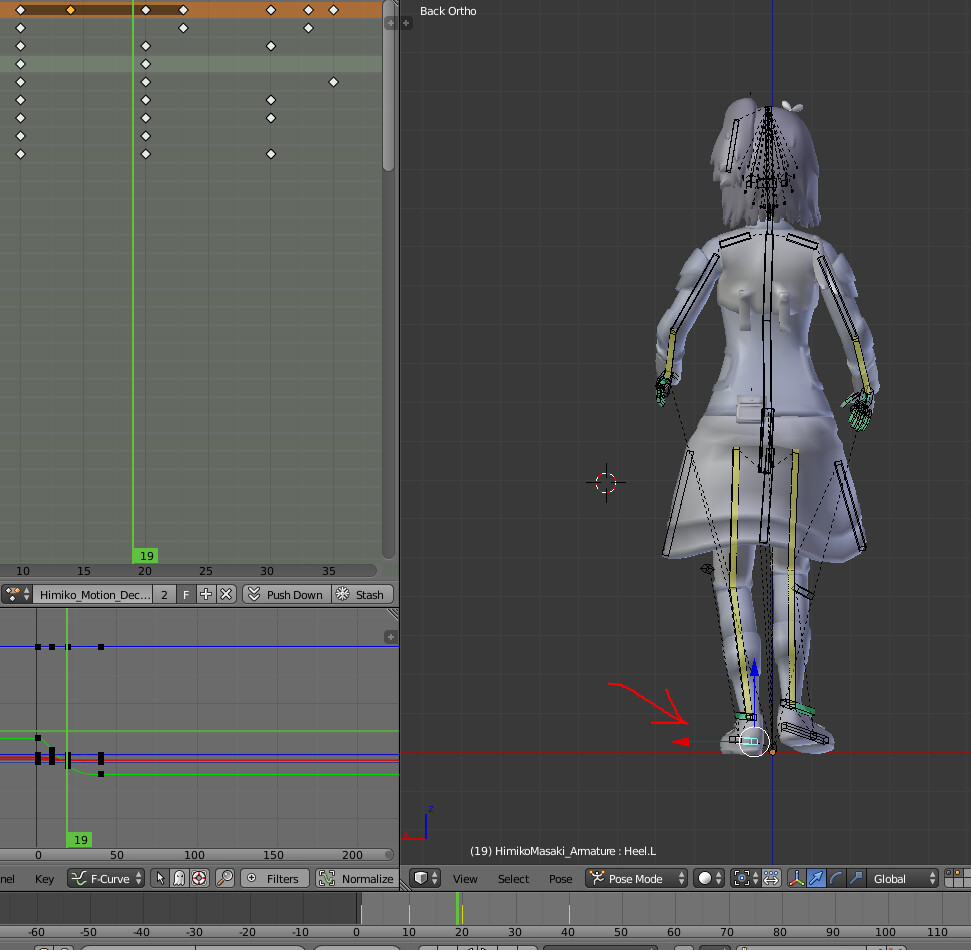Toggle the only-selected-curves arrow filter in Graph Editor

160,878
